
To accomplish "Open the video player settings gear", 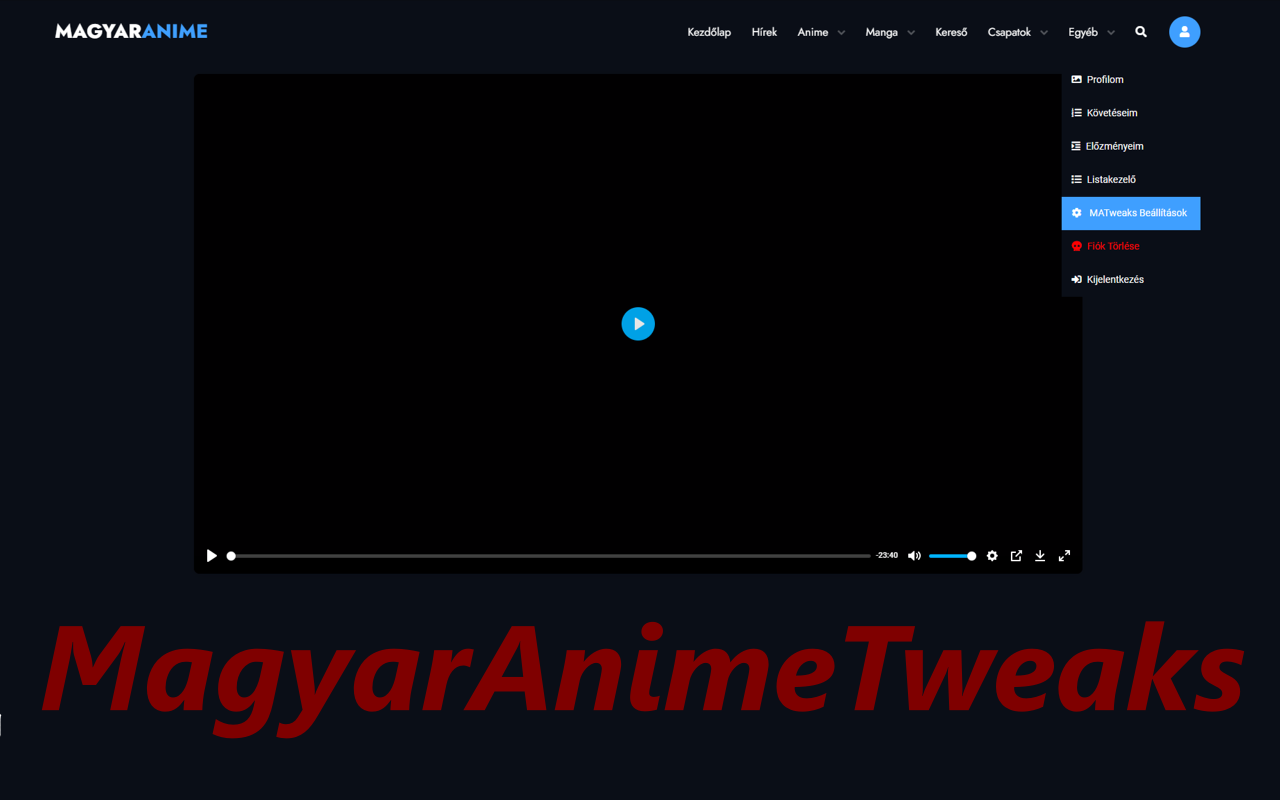I will (991, 555).
